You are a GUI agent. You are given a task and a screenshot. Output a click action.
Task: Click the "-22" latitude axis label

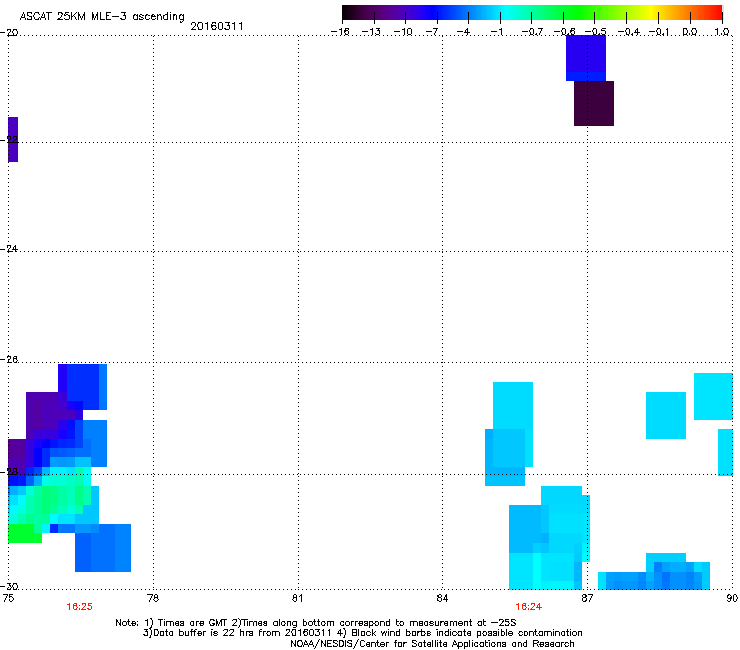coord(10,139)
